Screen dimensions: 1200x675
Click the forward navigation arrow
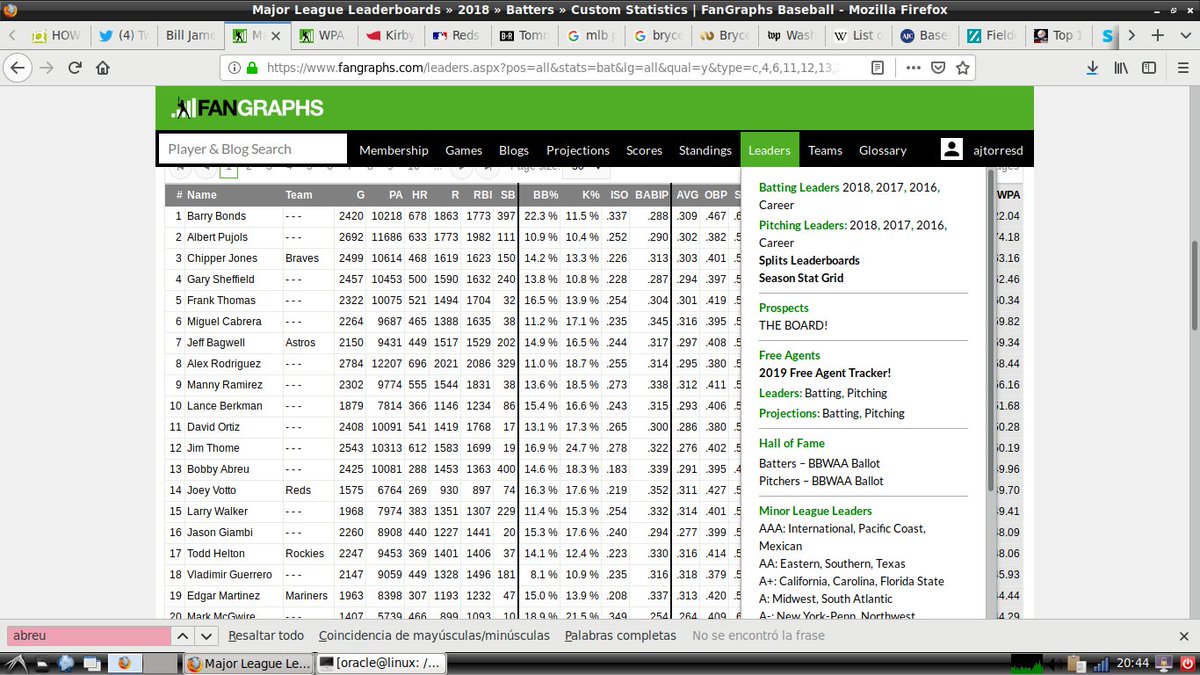46,68
